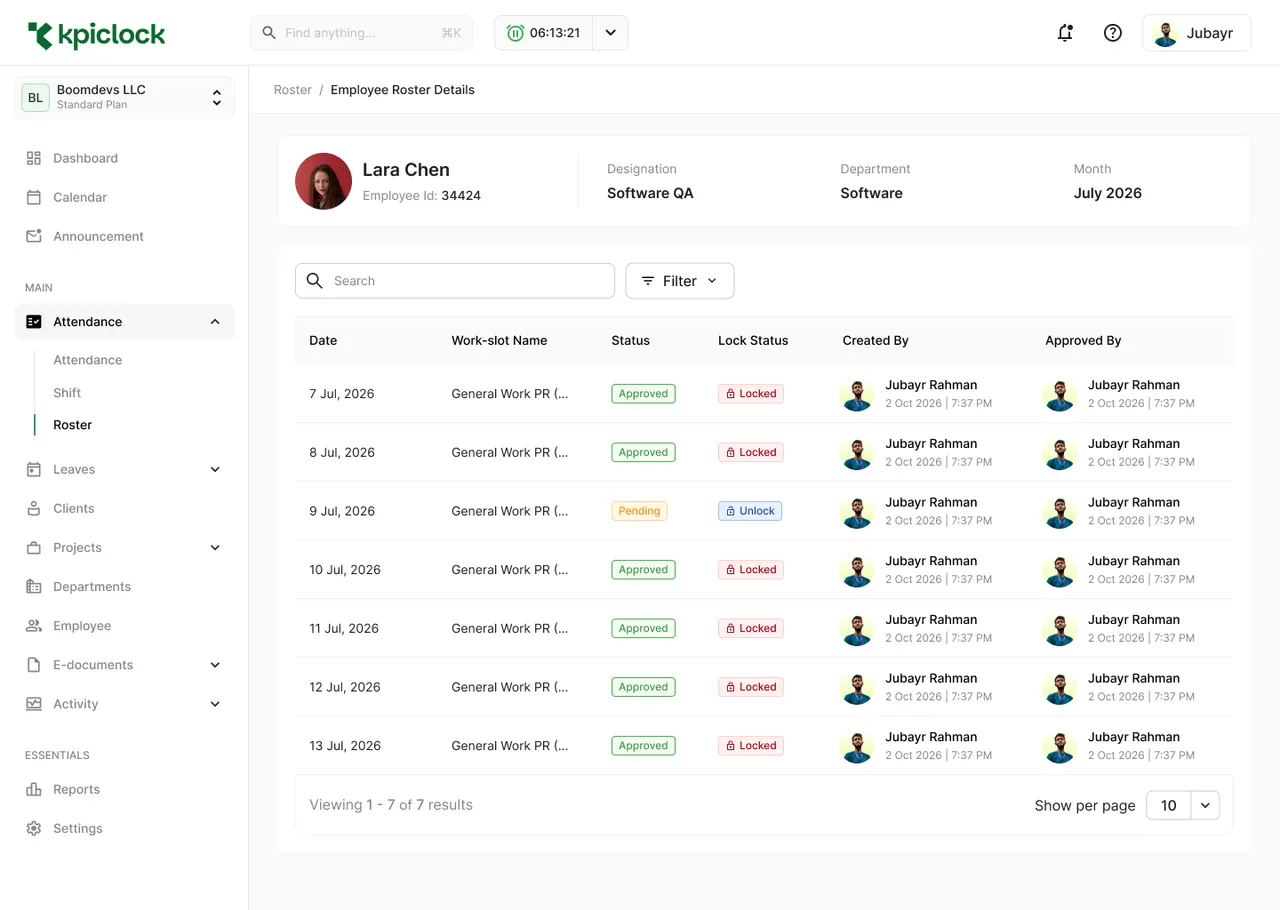The image size is (1280, 910).
Task: Expand the Activity sidebar section
Action: click(215, 704)
